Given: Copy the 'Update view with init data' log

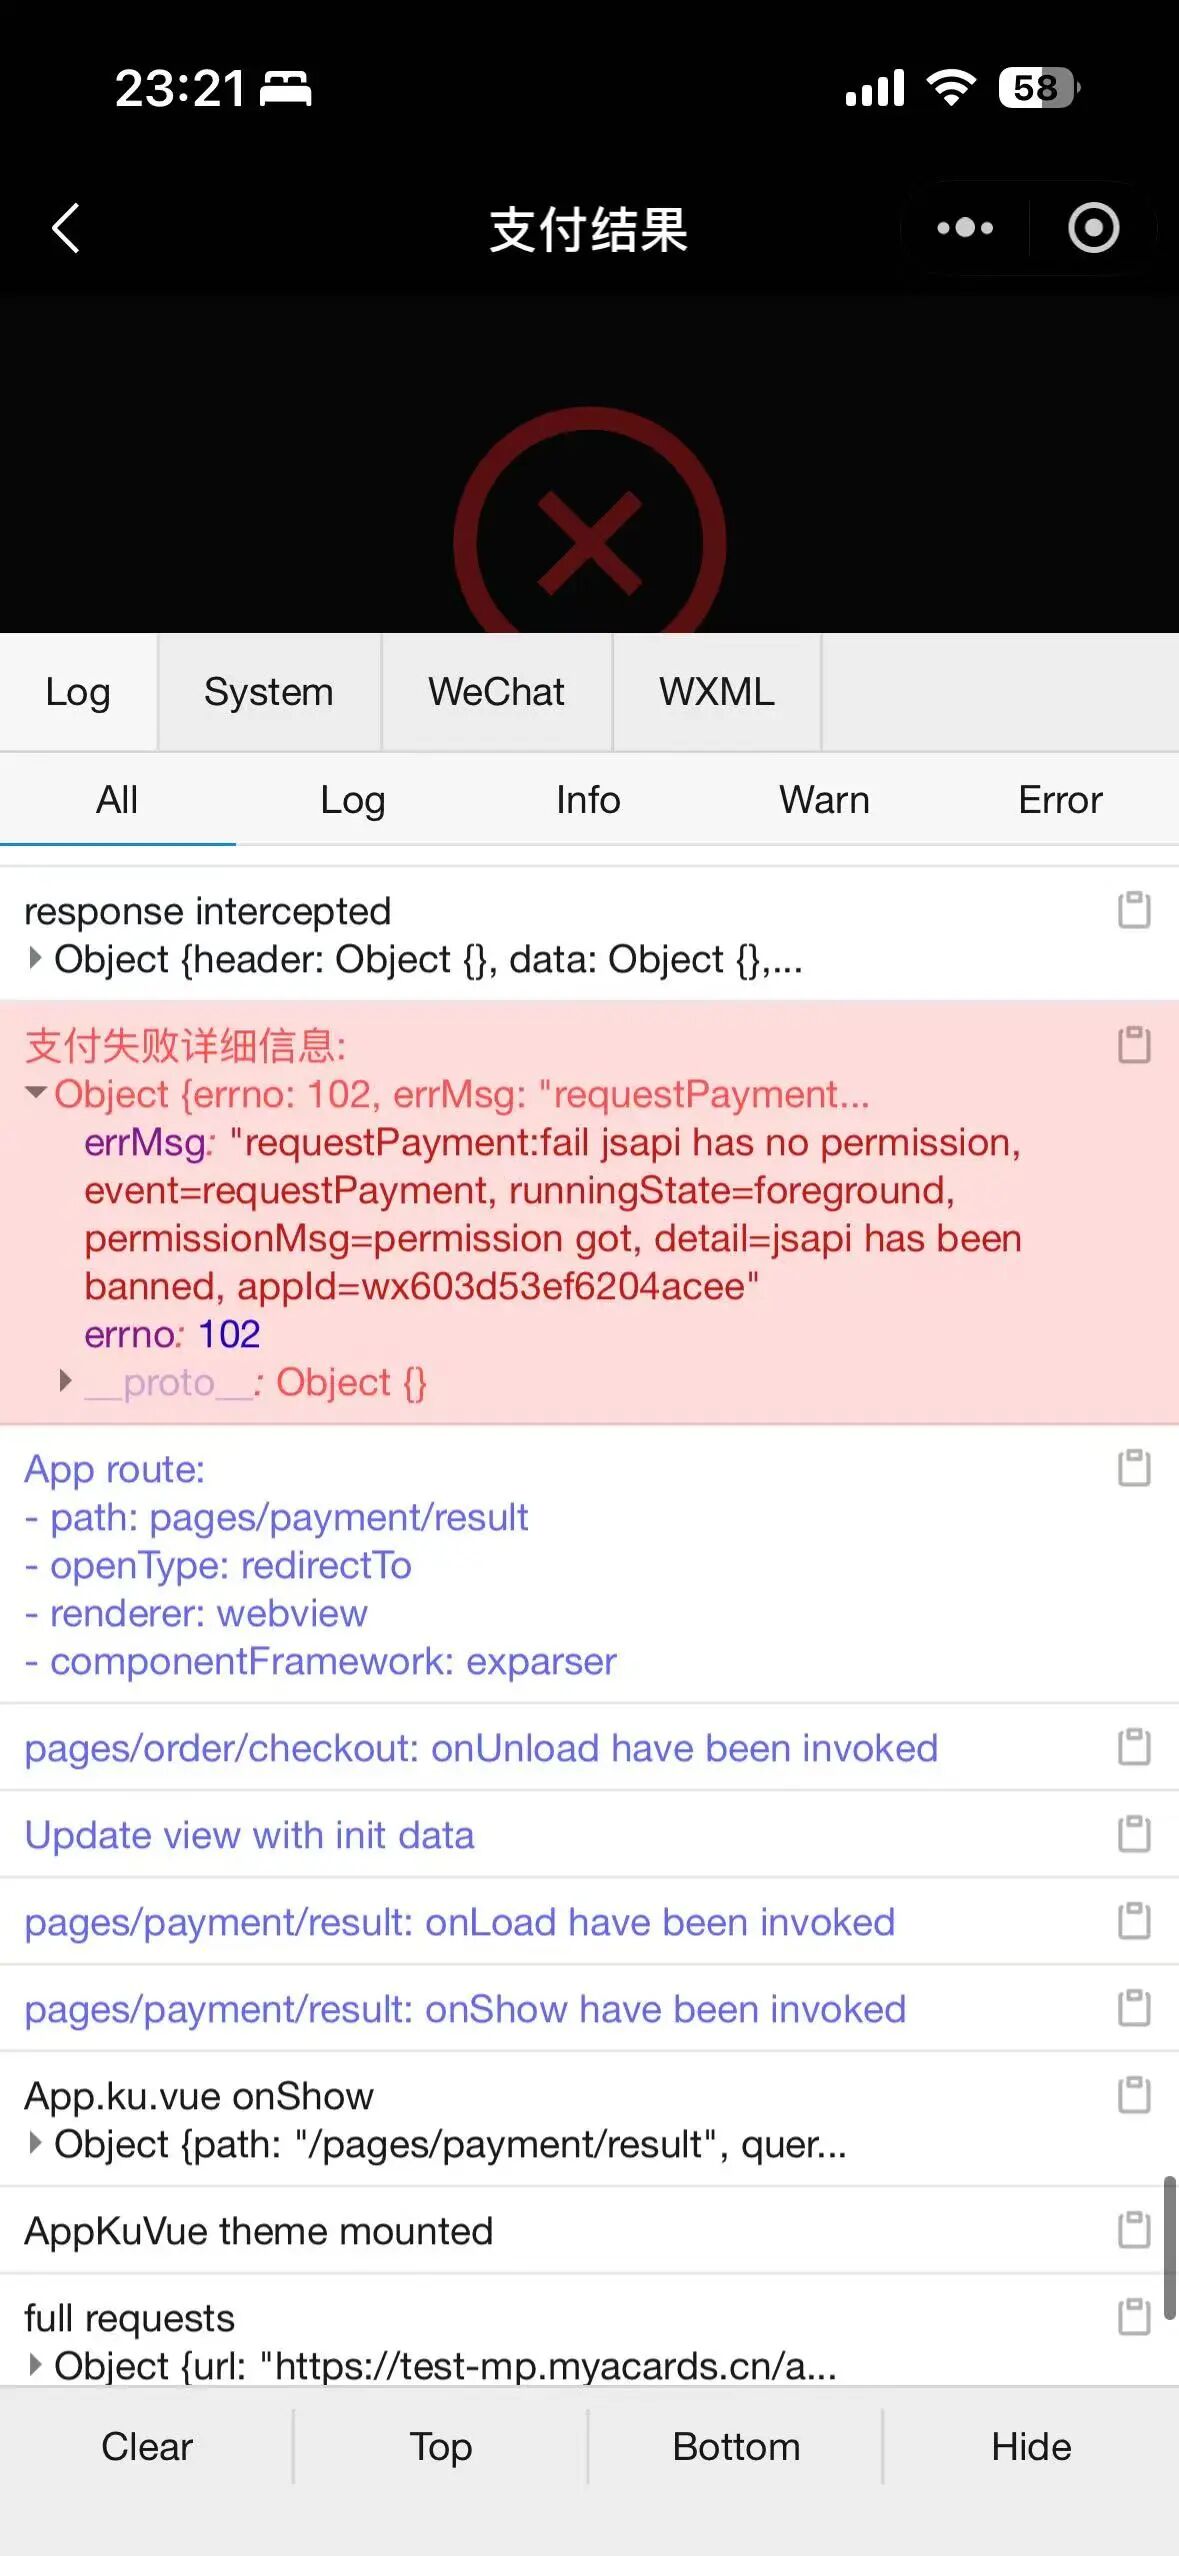Looking at the screenshot, I should tap(1134, 1834).
